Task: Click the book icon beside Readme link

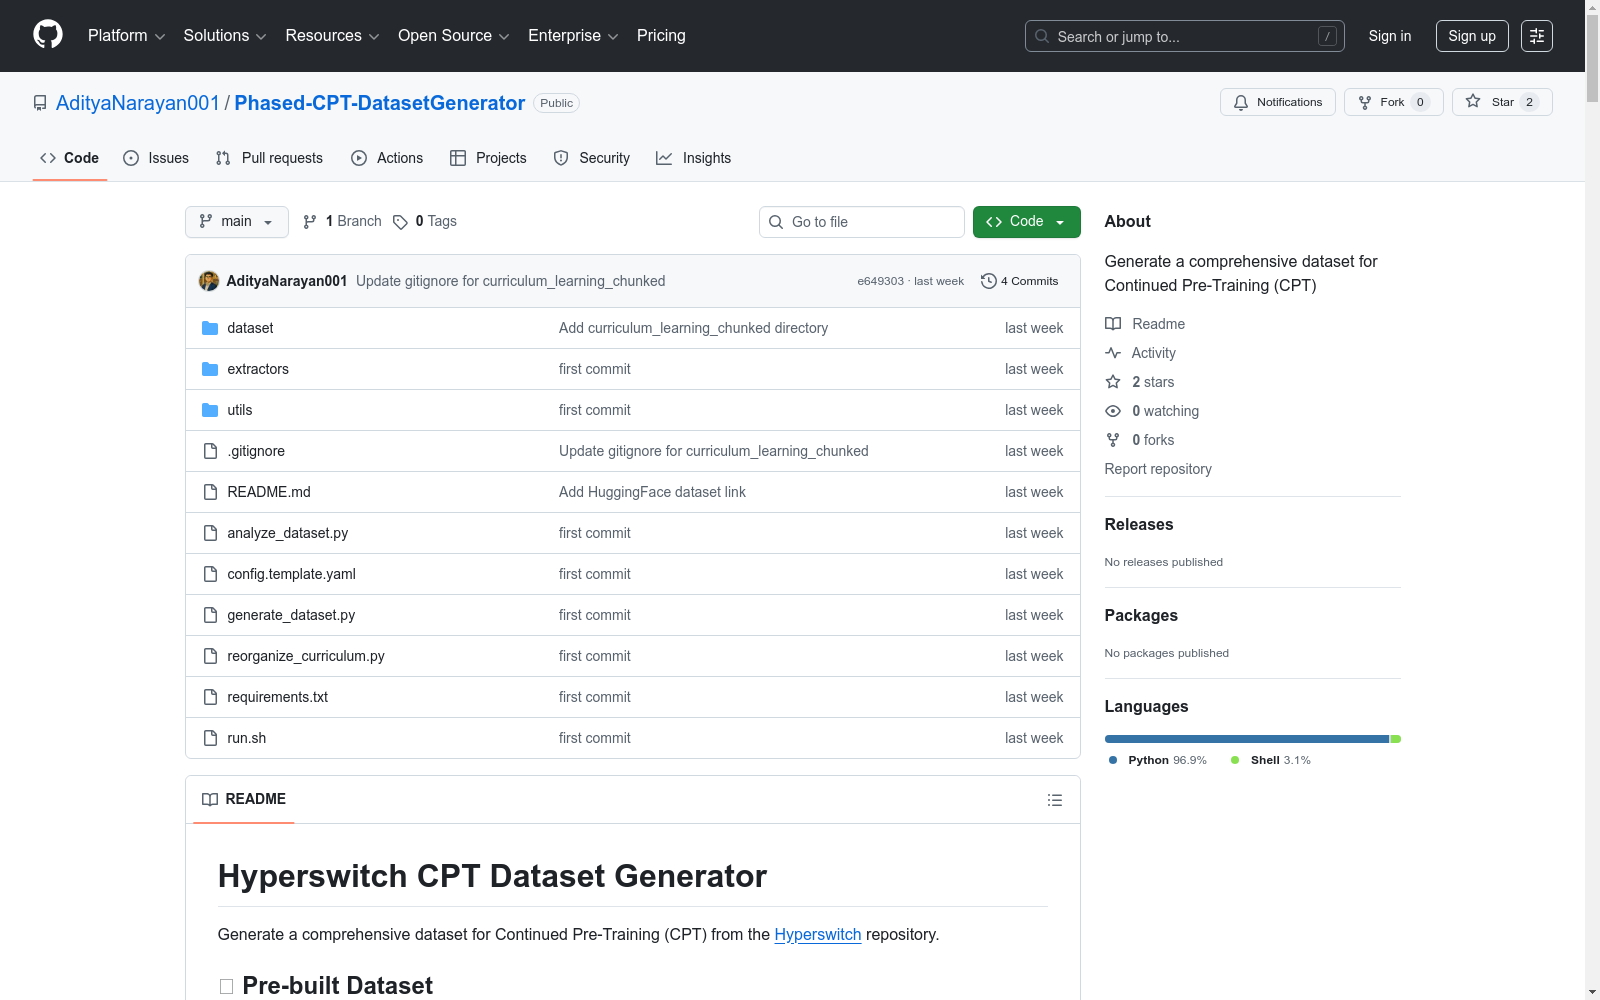Action: (1113, 324)
